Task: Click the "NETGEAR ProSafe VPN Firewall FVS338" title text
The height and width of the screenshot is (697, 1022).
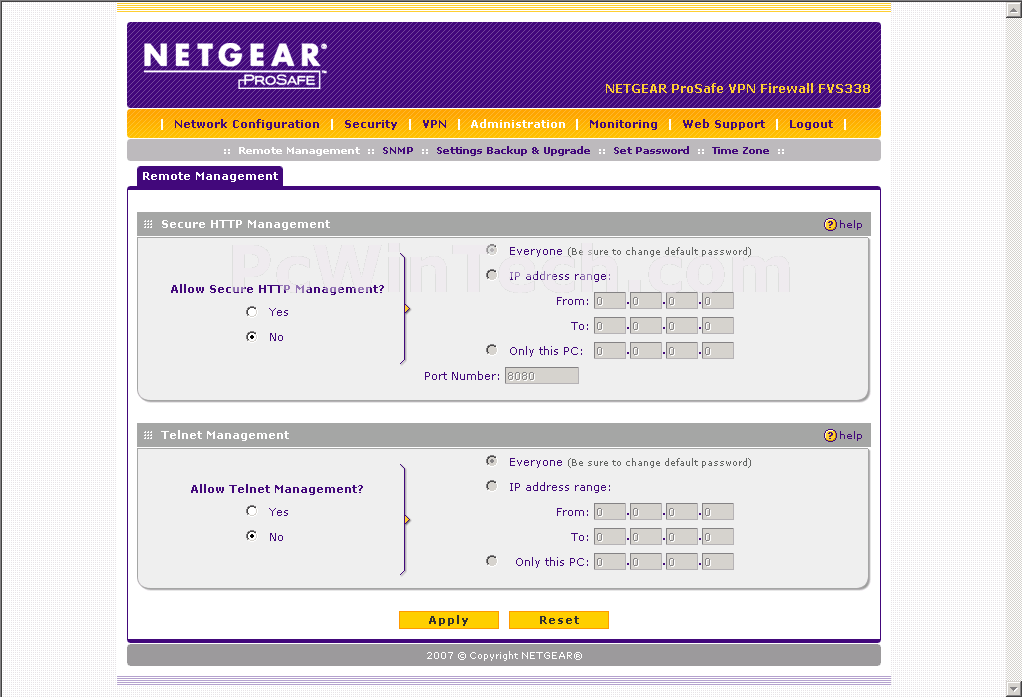Action: point(737,89)
